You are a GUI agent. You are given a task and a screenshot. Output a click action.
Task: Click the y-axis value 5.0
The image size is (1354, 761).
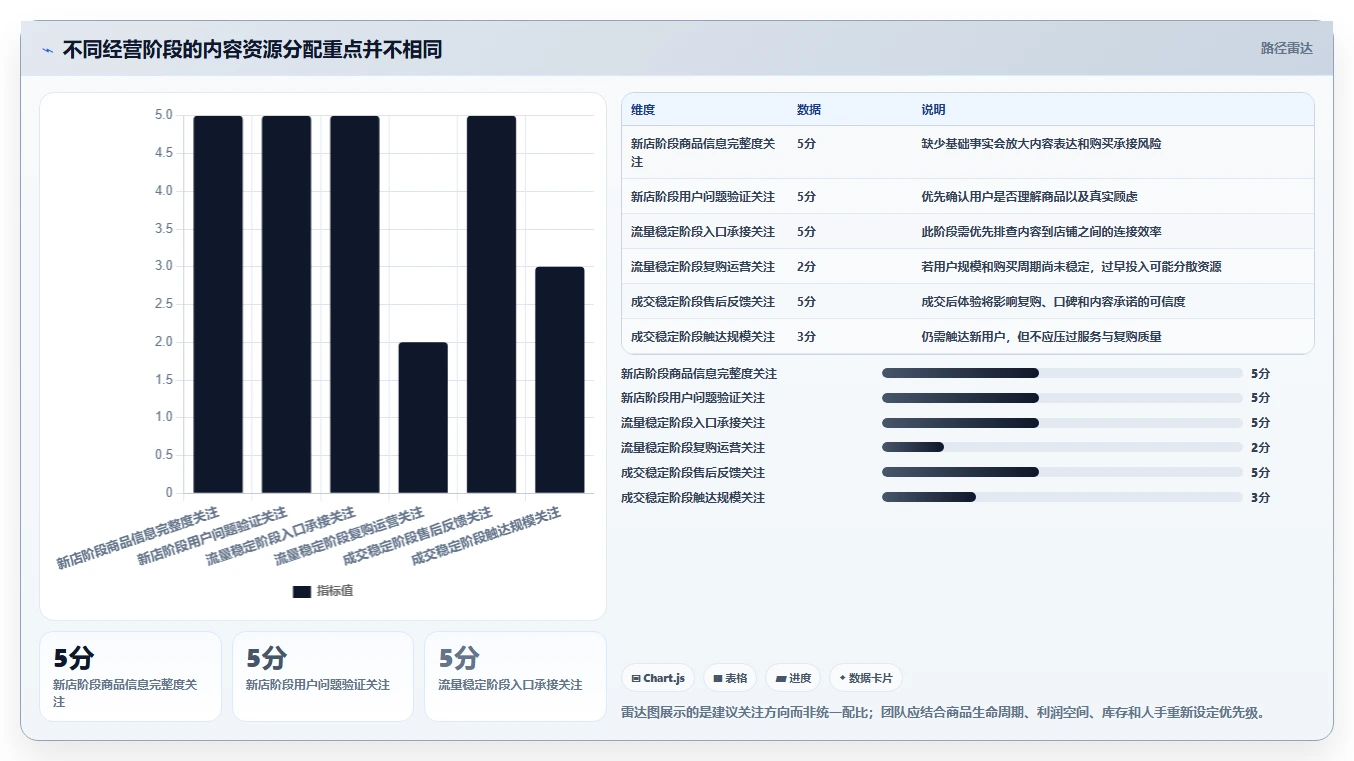(x=164, y=115)
